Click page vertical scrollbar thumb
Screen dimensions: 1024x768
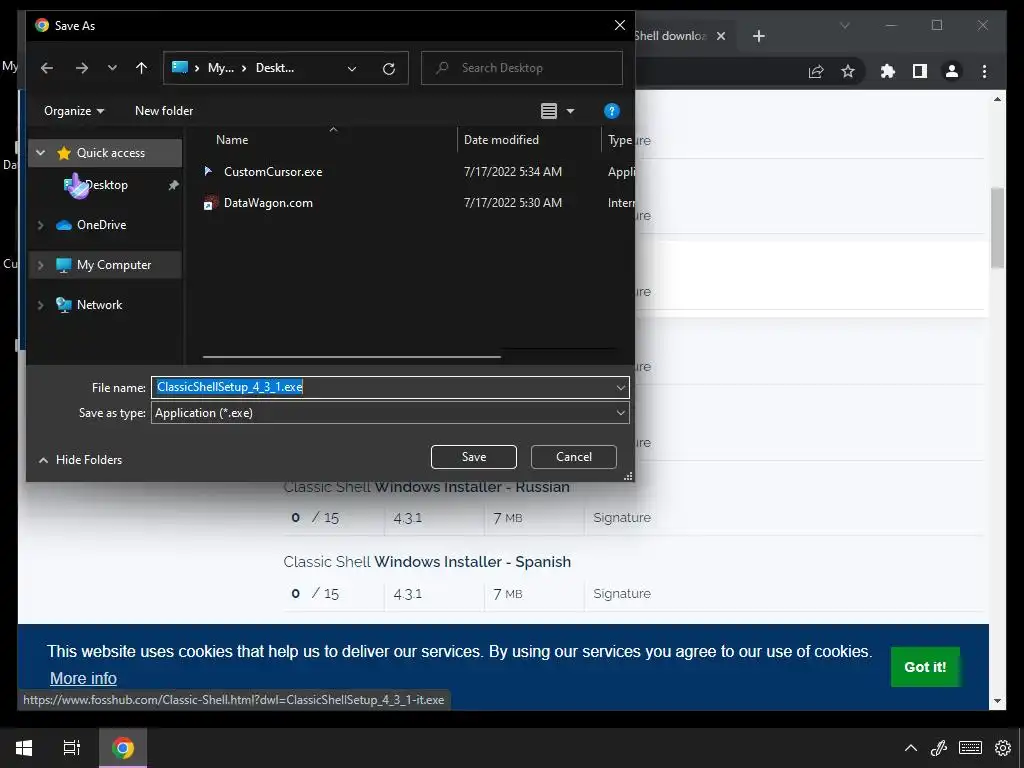point(997,228)
